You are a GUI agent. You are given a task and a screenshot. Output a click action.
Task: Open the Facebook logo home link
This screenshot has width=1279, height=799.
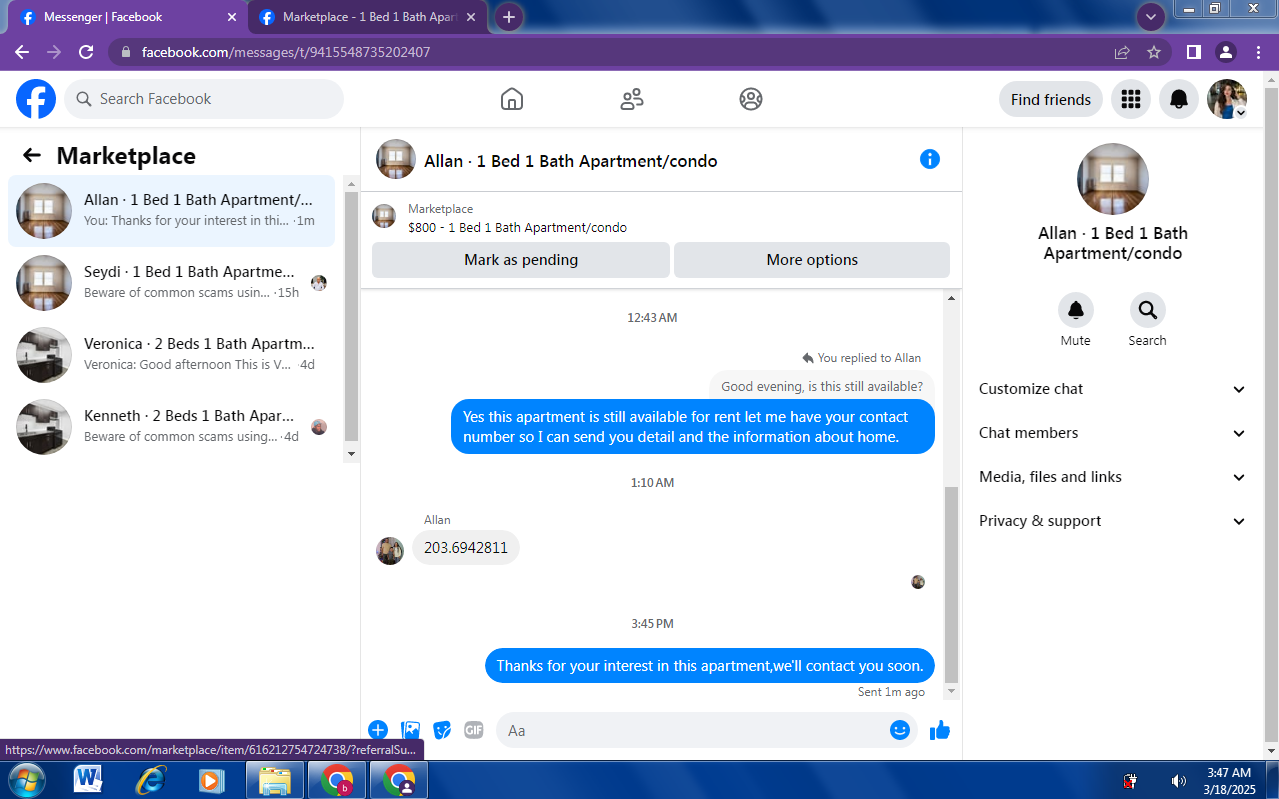point(36,99)
